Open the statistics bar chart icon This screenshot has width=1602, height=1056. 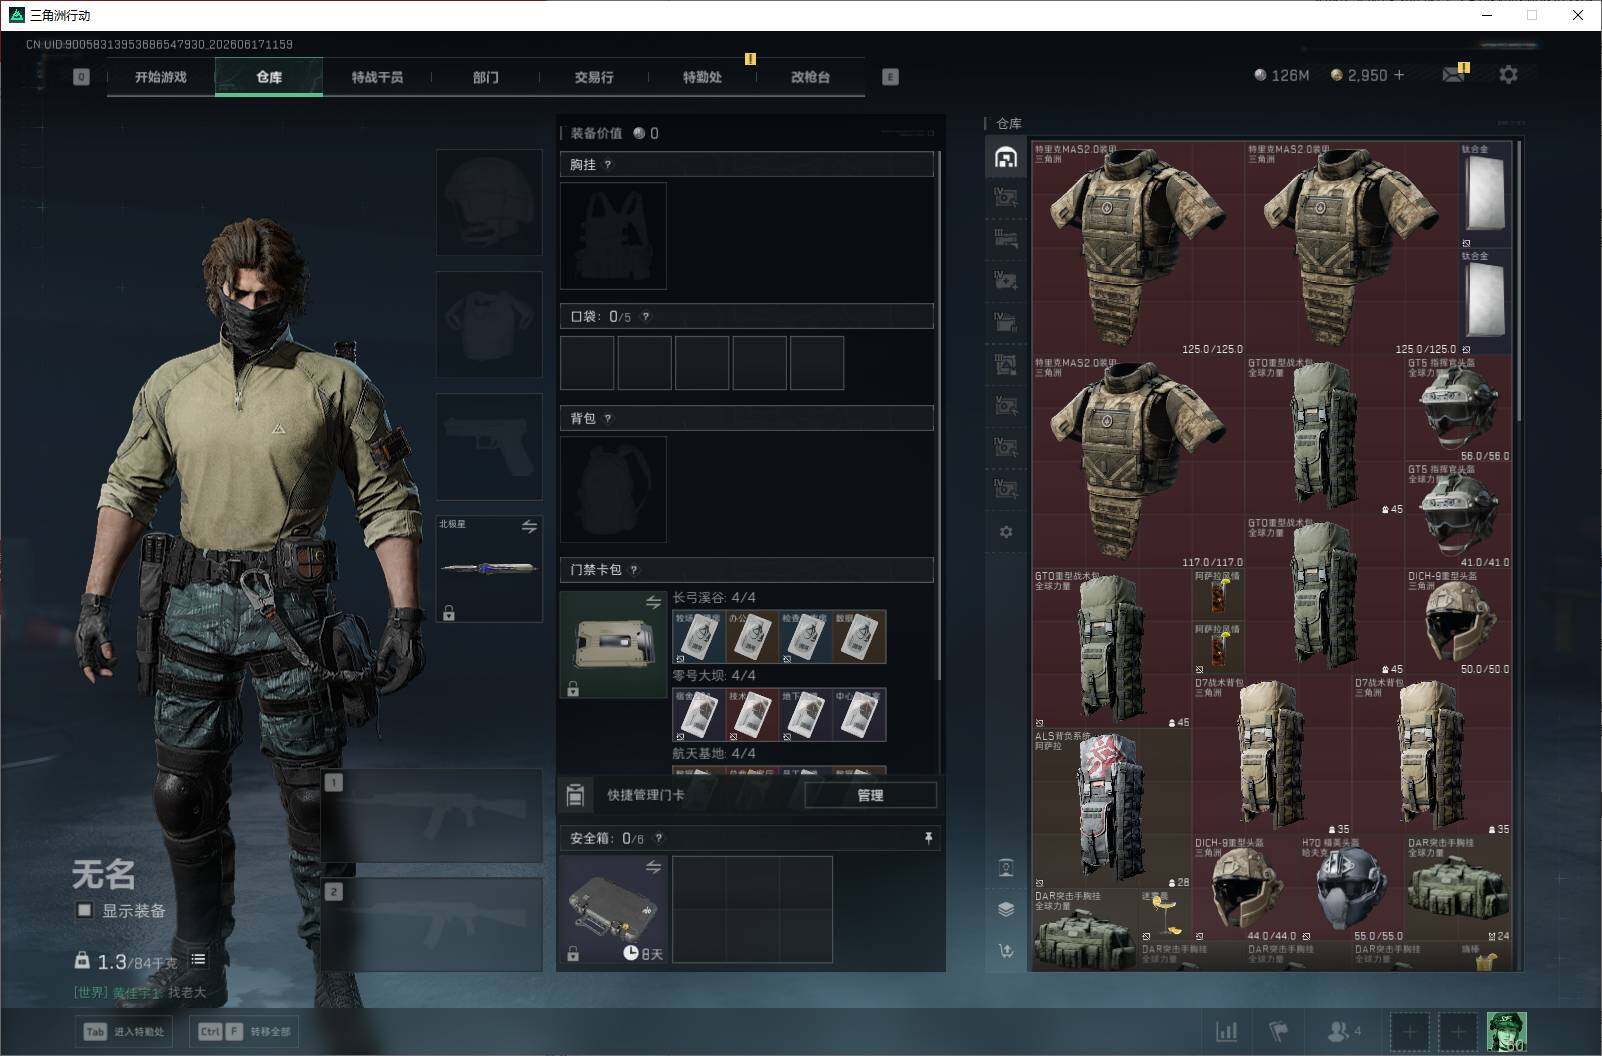pos(1226,1031)
